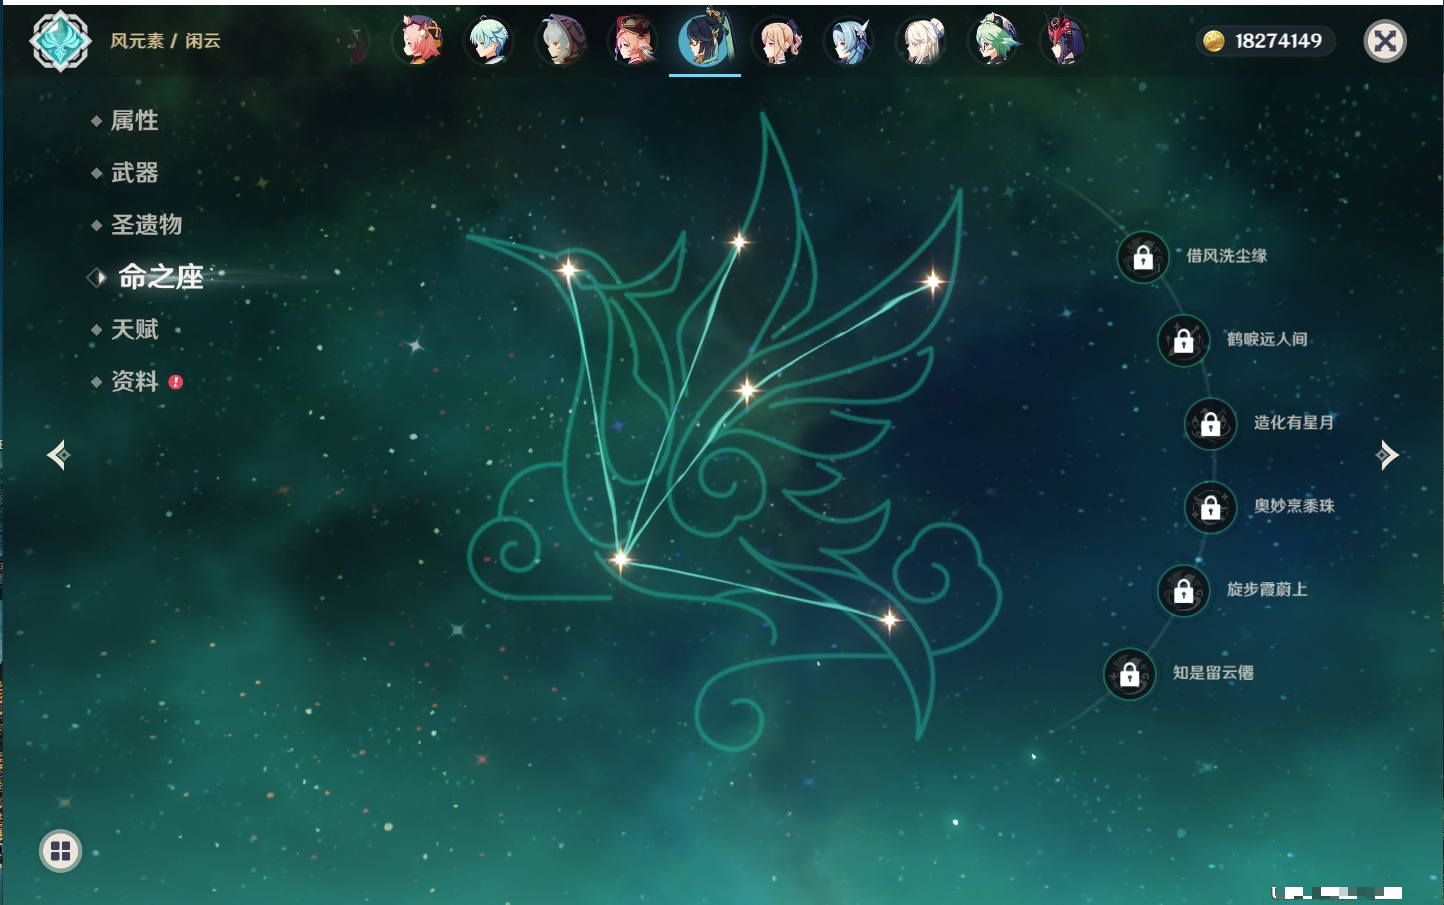Pick Yanfei's avatar with red hat
Image resolution: width=1444 pixels, height=905 pixels.
(x=634, y=41)
